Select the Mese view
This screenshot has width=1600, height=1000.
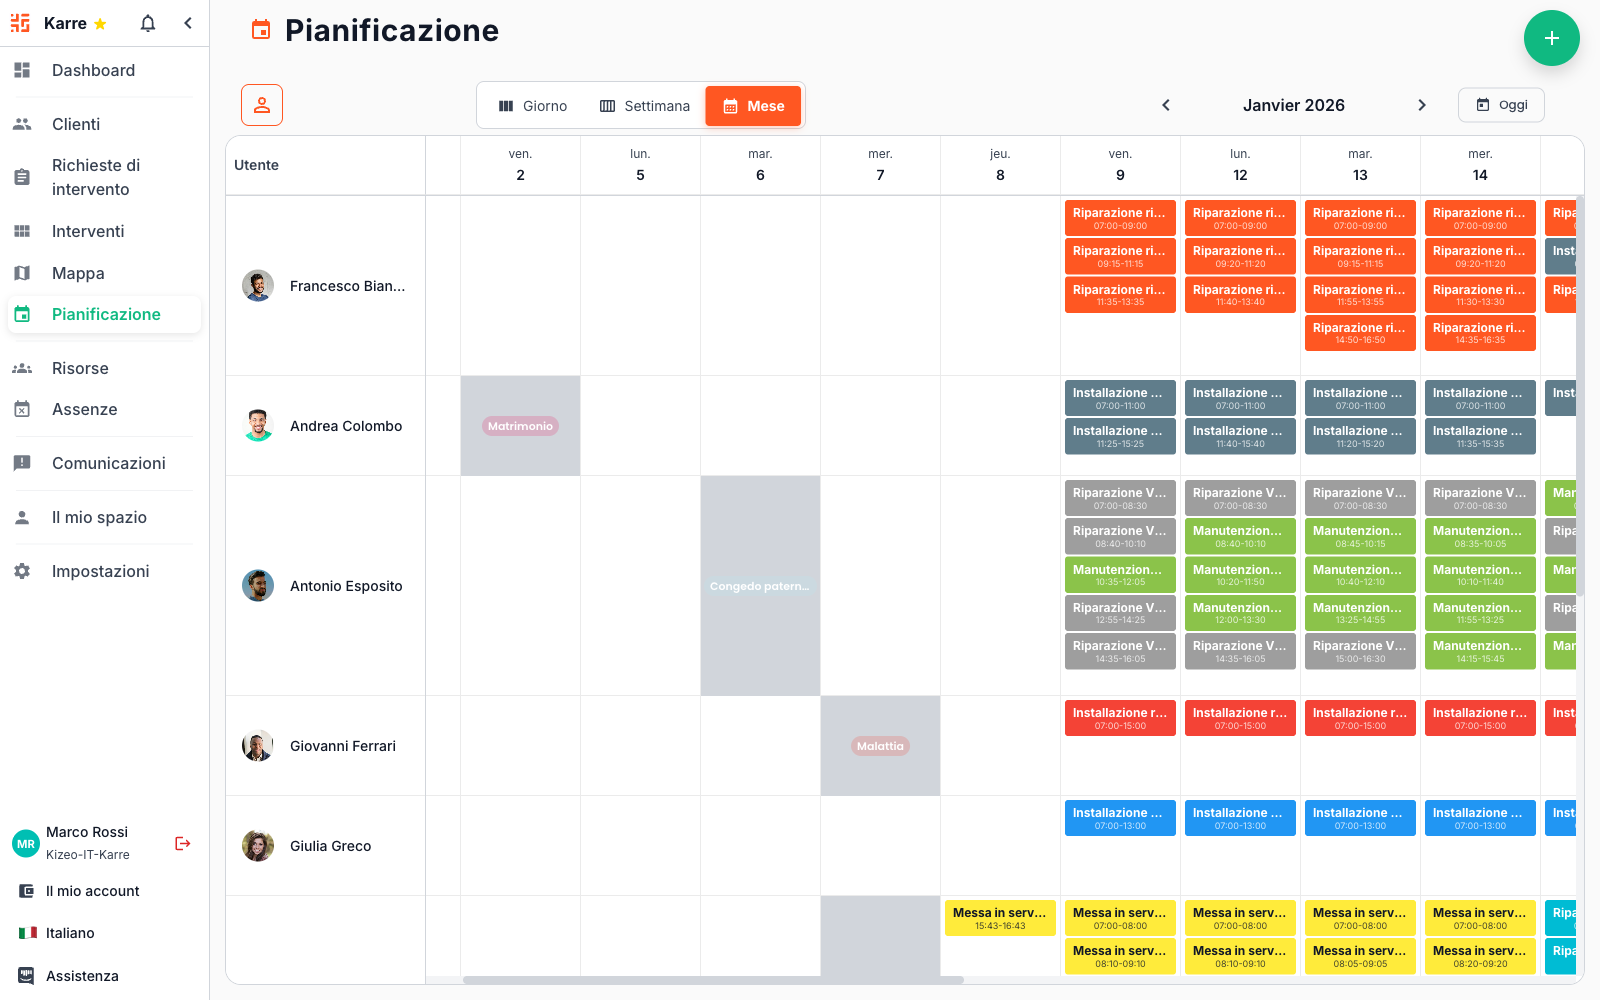[x=753, y=106]
